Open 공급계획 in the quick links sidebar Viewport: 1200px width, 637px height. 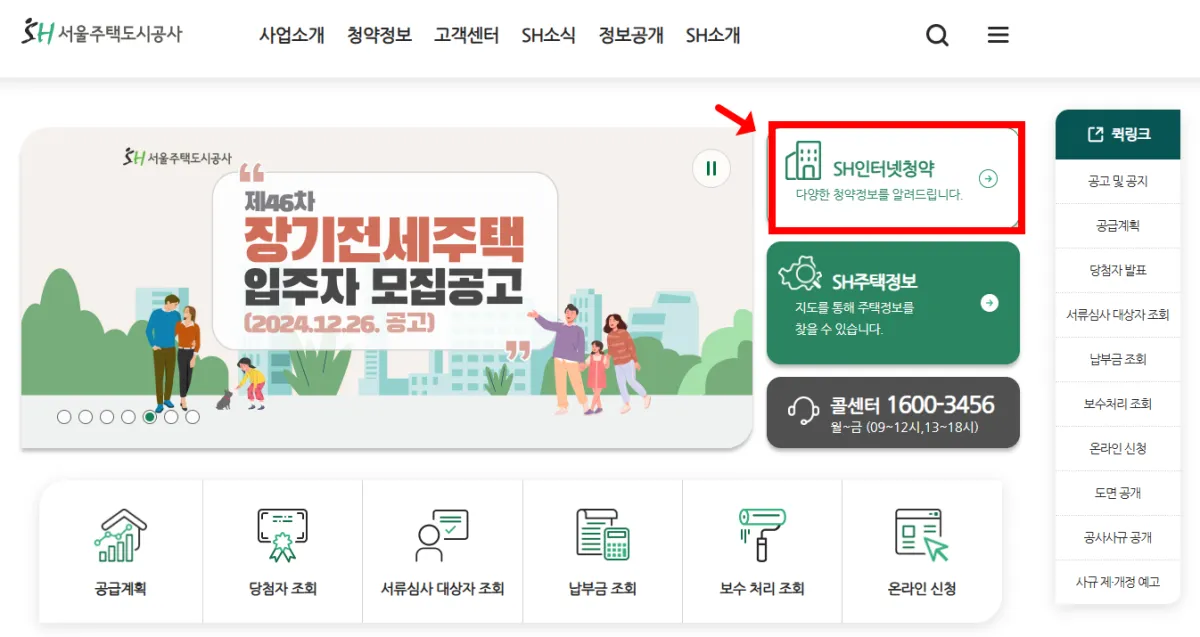coord(1118,226)
